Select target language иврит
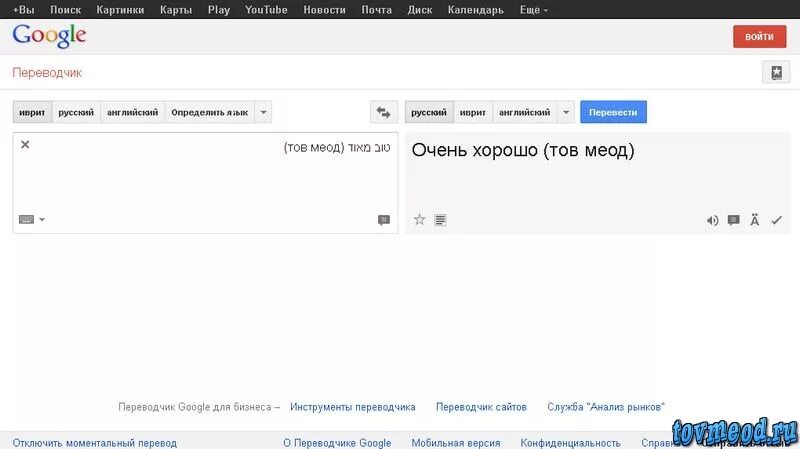Image resolution: width=800 pixels, height=449 pixels. point(472,112)
